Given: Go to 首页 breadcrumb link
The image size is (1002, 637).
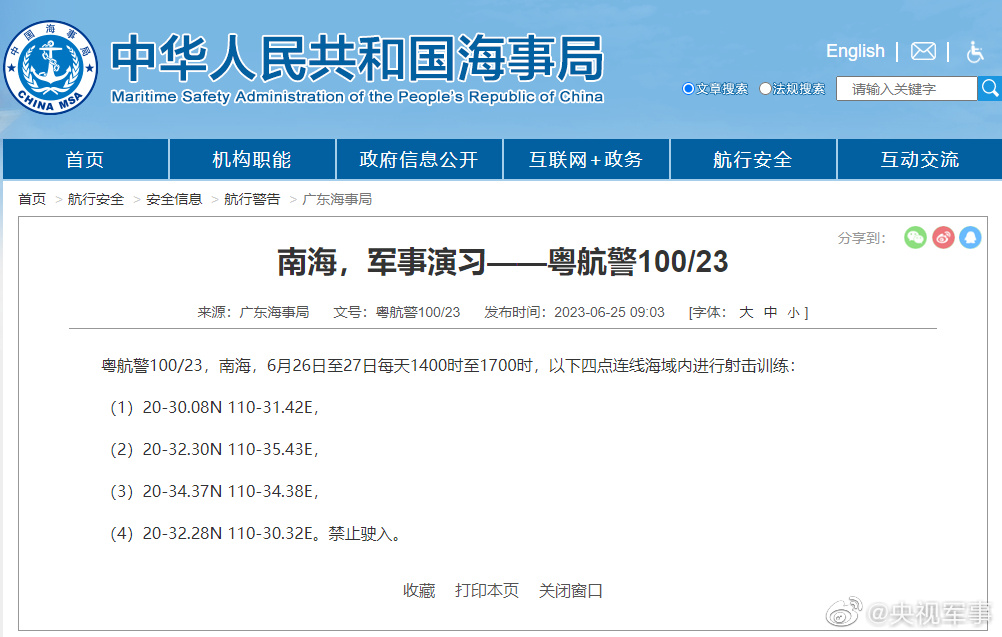Looking at the screenshot, I should [x=32, y=199].
